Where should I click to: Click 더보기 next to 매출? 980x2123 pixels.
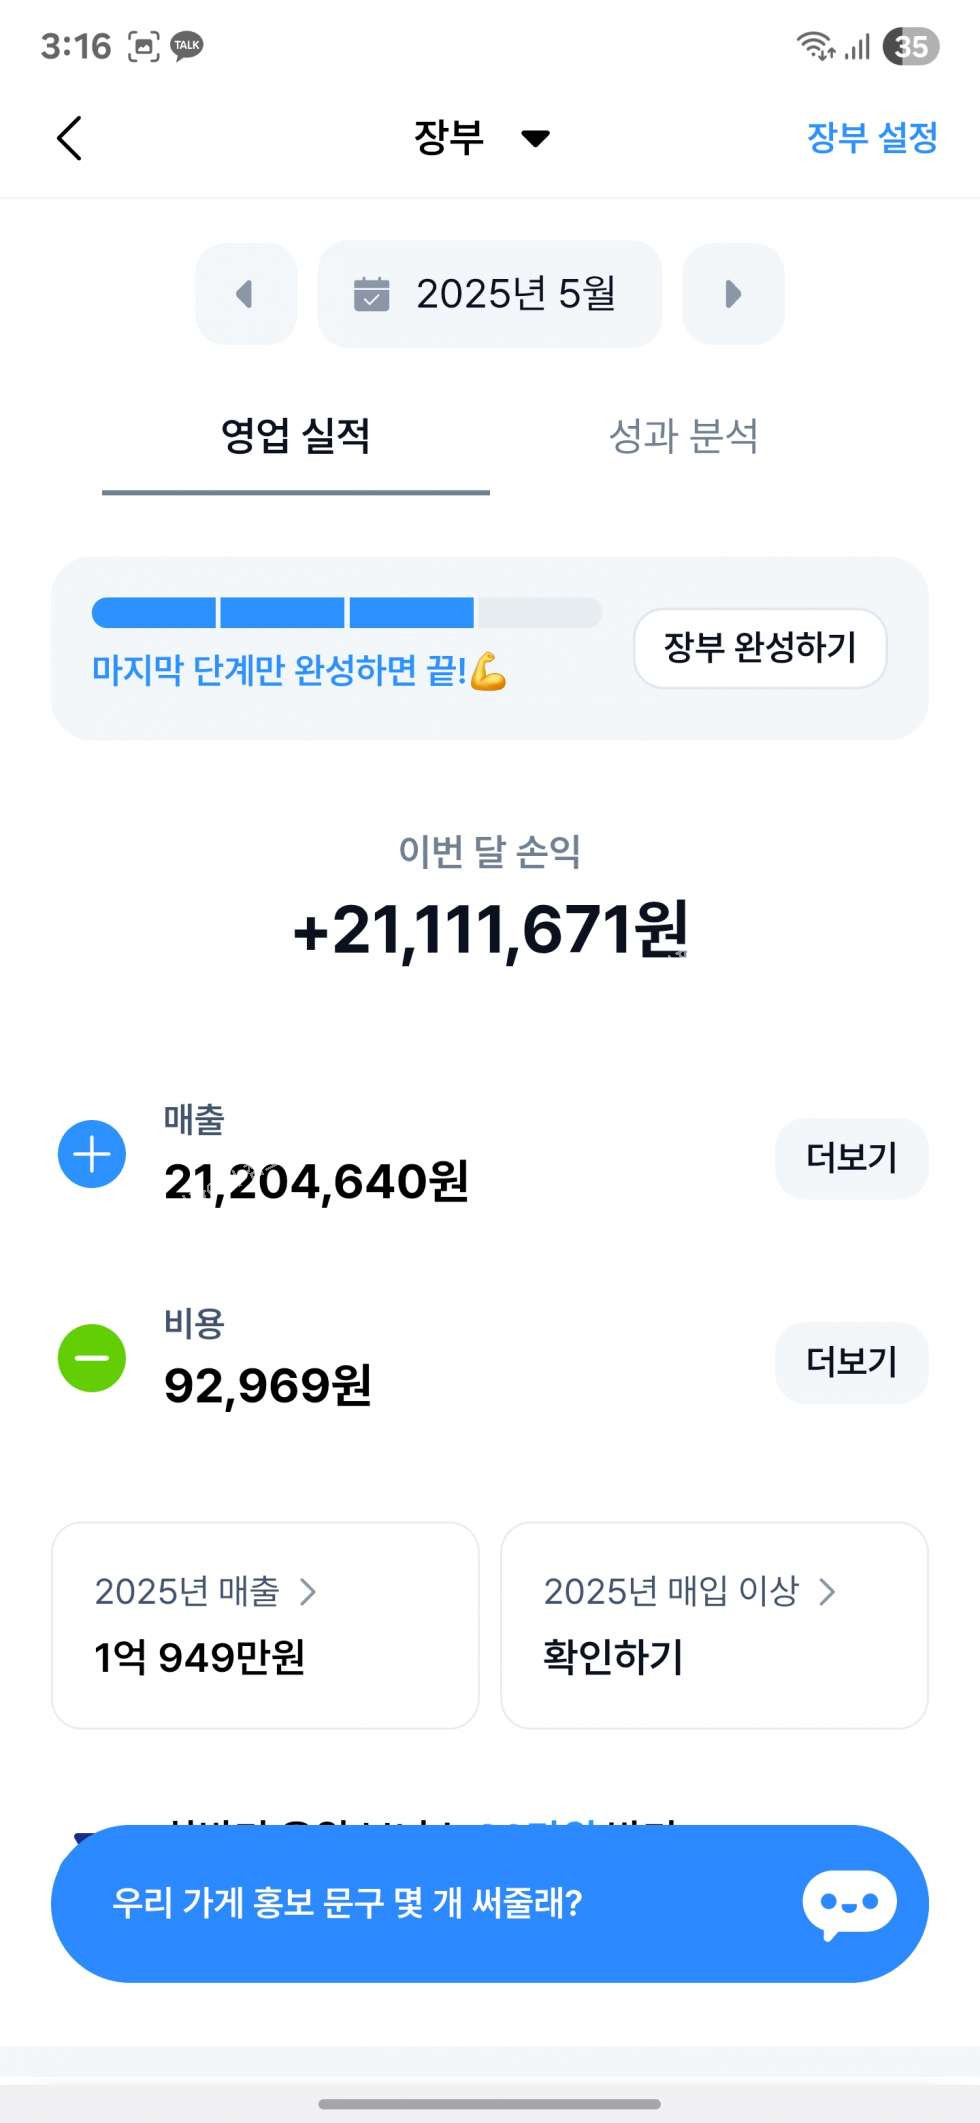852,1158
